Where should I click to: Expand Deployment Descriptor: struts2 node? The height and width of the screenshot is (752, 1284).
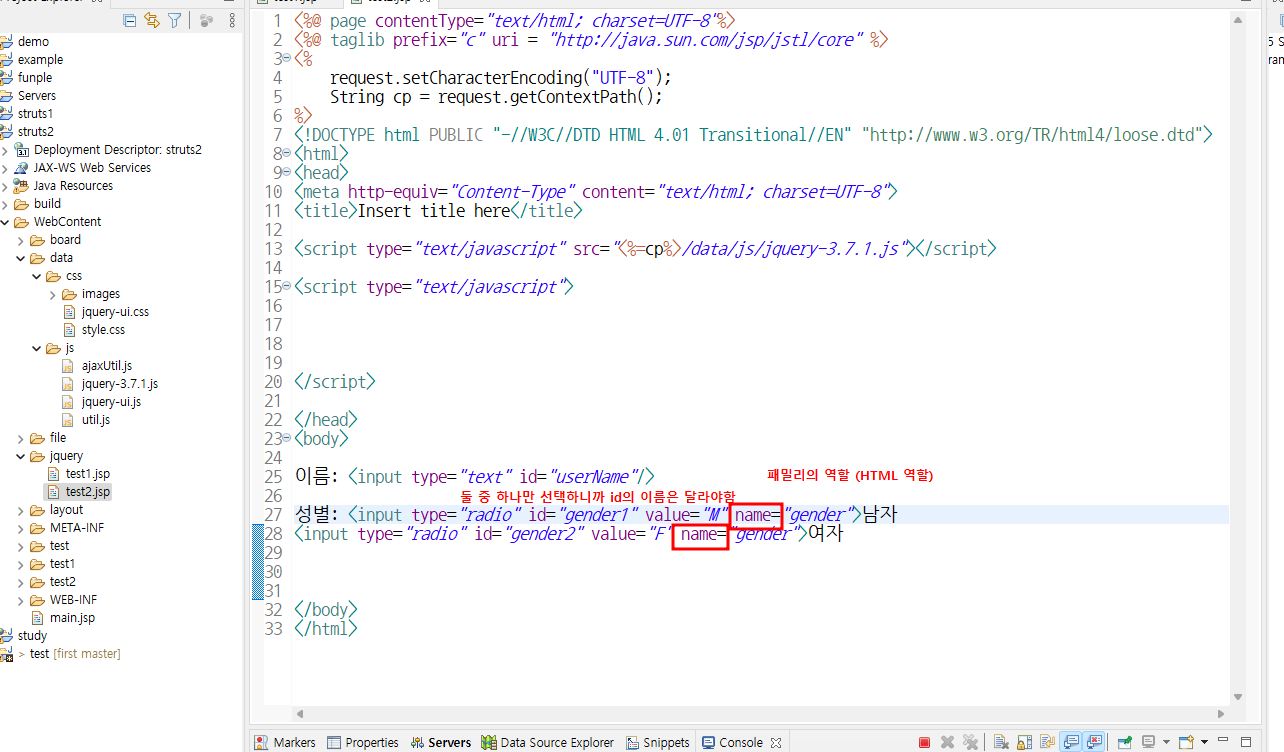(5, 150)
